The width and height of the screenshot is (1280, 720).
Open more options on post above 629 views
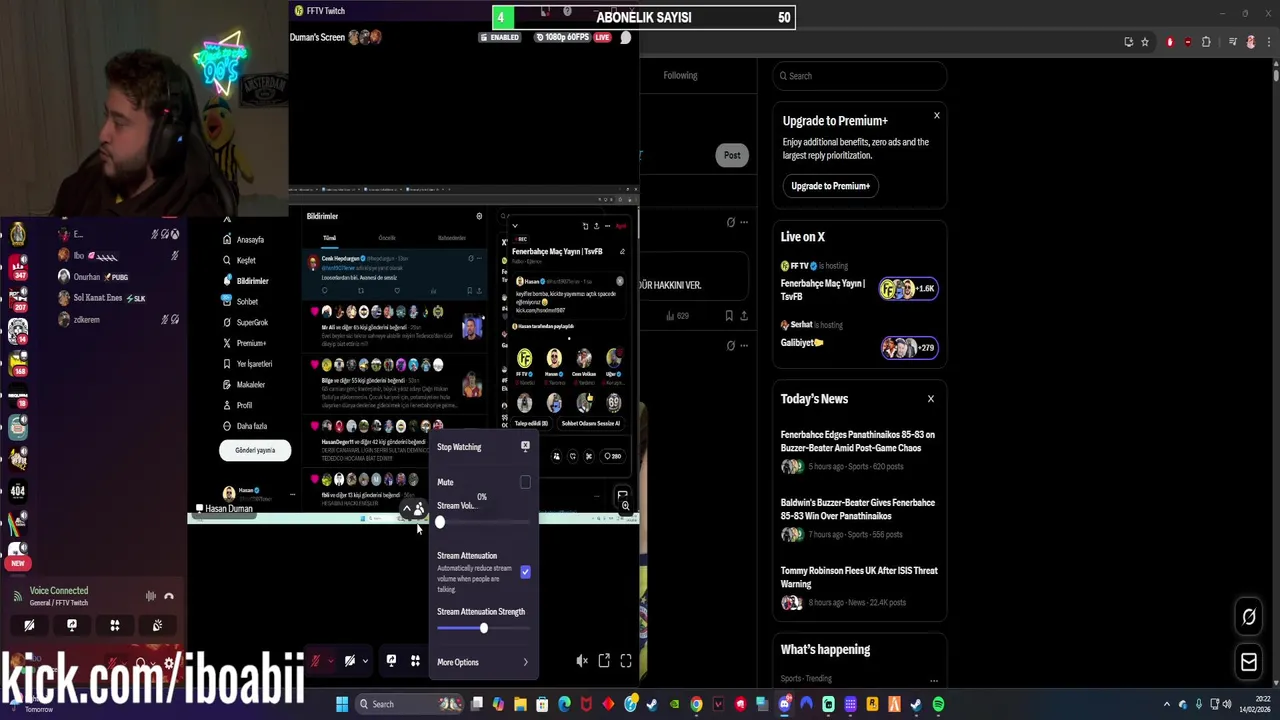(743, 222)
